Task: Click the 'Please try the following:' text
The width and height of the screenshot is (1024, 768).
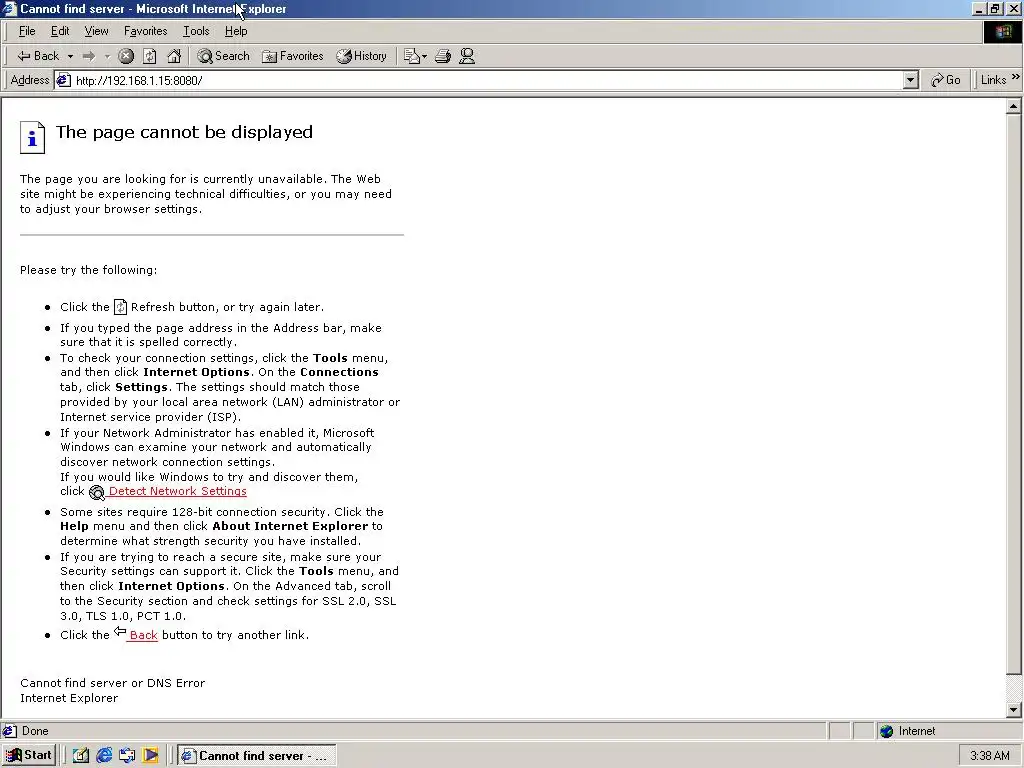Action: [x=88, y=270]
